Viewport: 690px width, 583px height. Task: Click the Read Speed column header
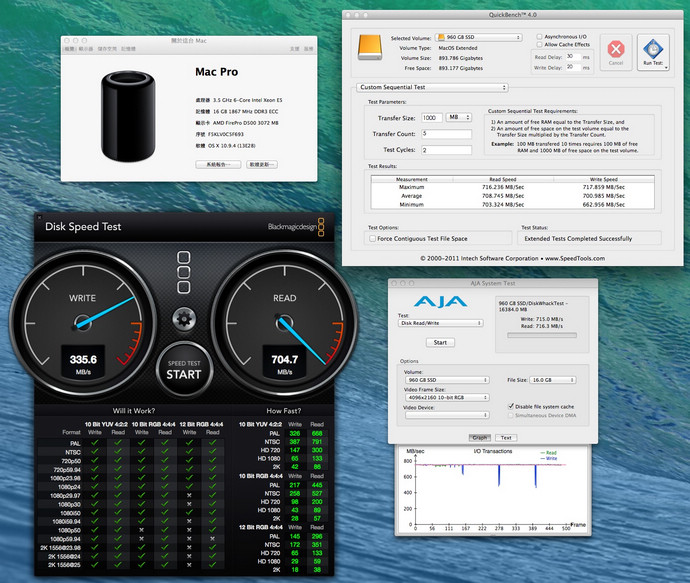click(503, 179)
